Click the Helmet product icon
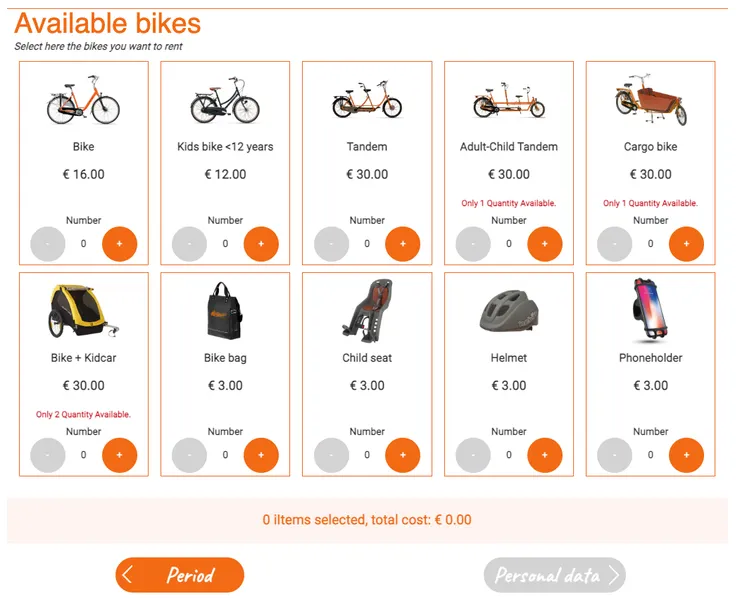 (x=508, y=311)
